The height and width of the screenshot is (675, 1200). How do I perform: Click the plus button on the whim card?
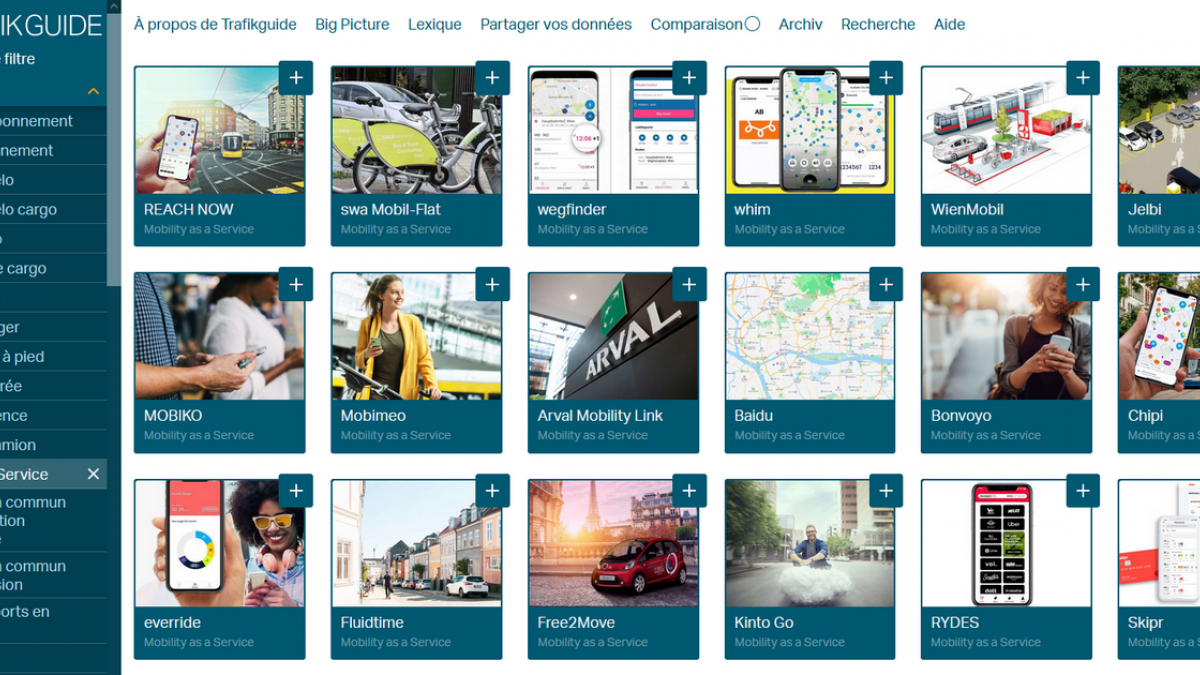pos(886,78)
